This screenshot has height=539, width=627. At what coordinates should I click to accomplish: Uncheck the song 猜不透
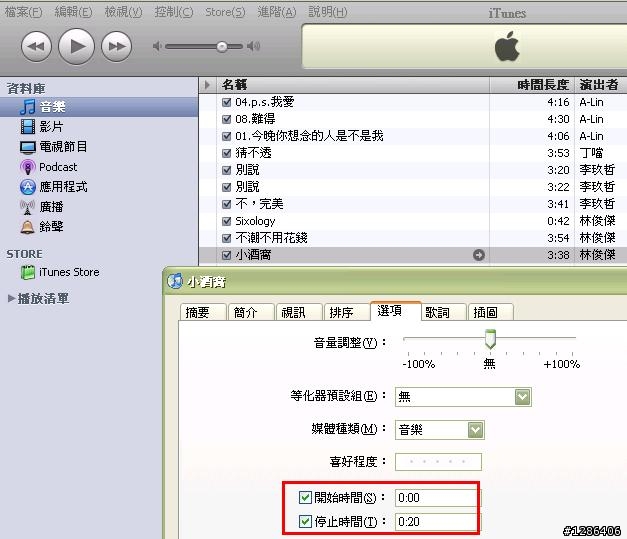tap(226, 153)
